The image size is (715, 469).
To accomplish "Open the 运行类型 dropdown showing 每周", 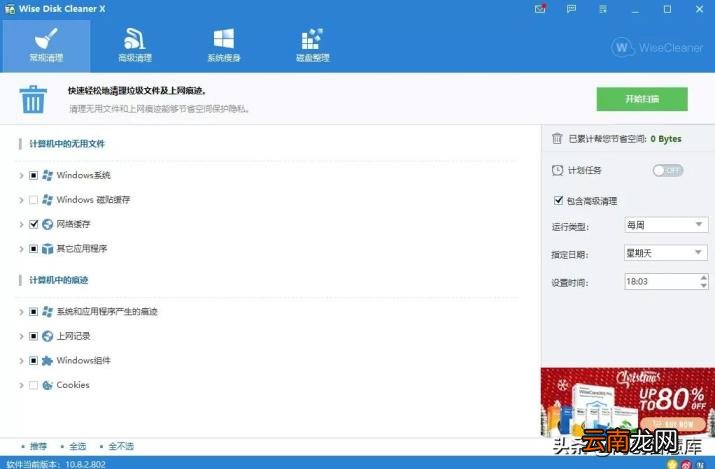I will pos(666,225).
